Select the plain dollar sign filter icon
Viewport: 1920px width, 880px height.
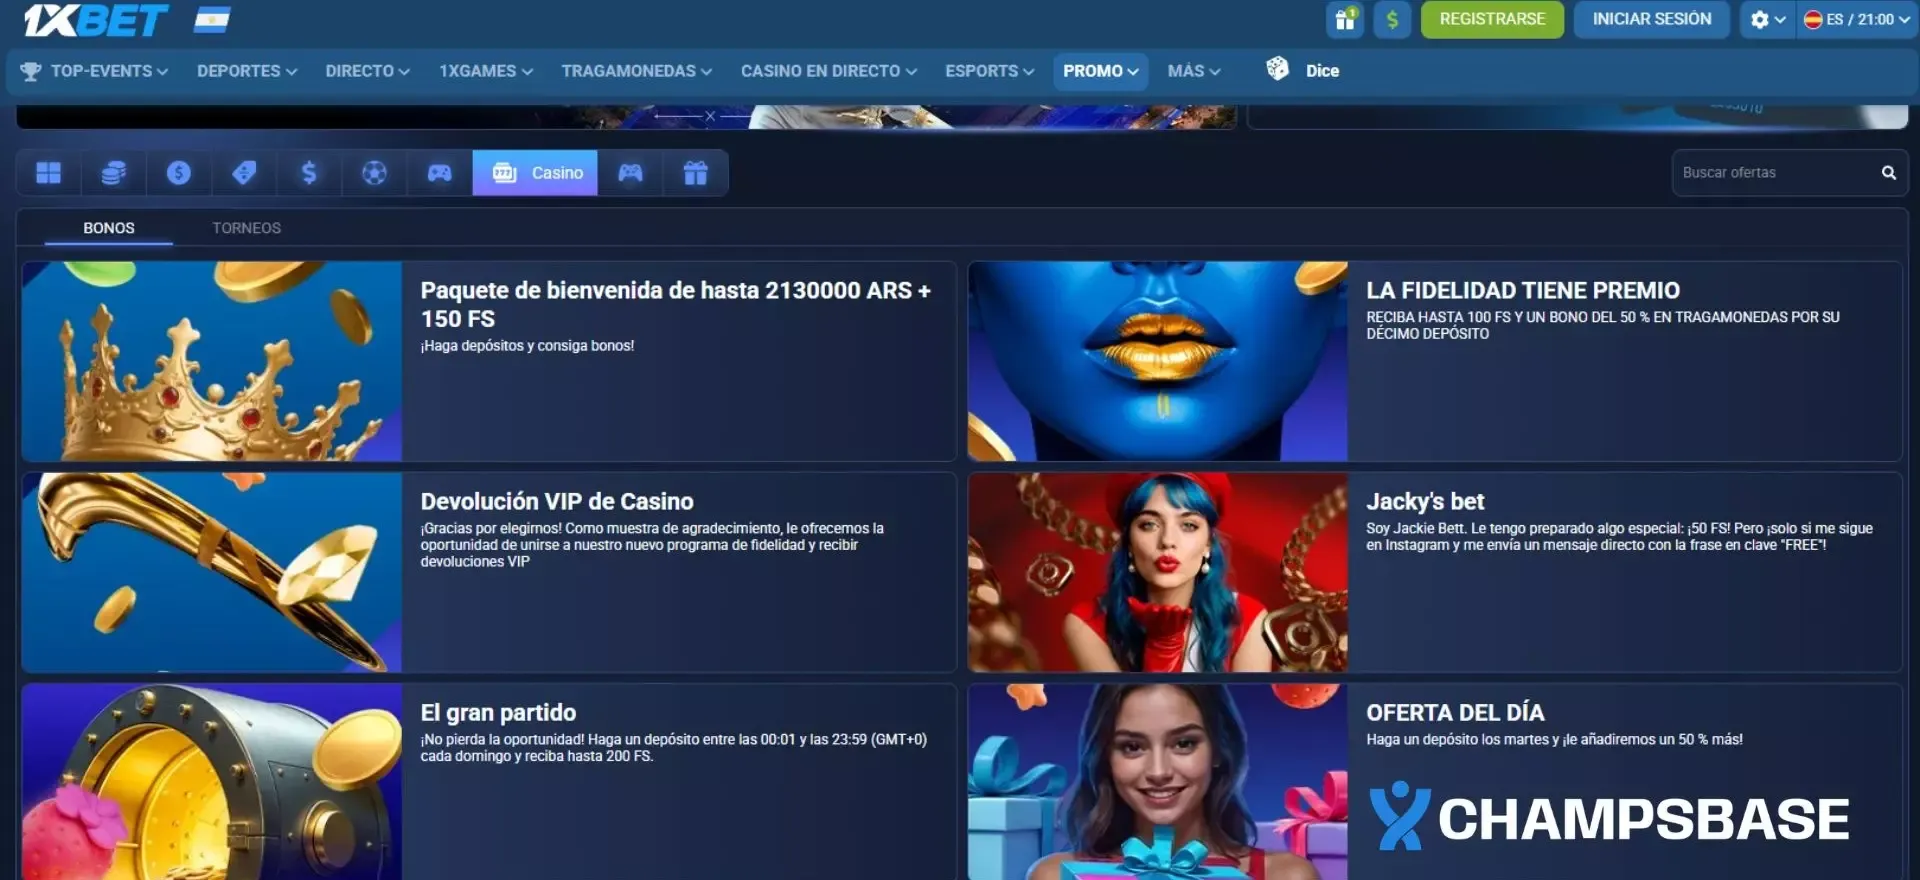(309, 173)
